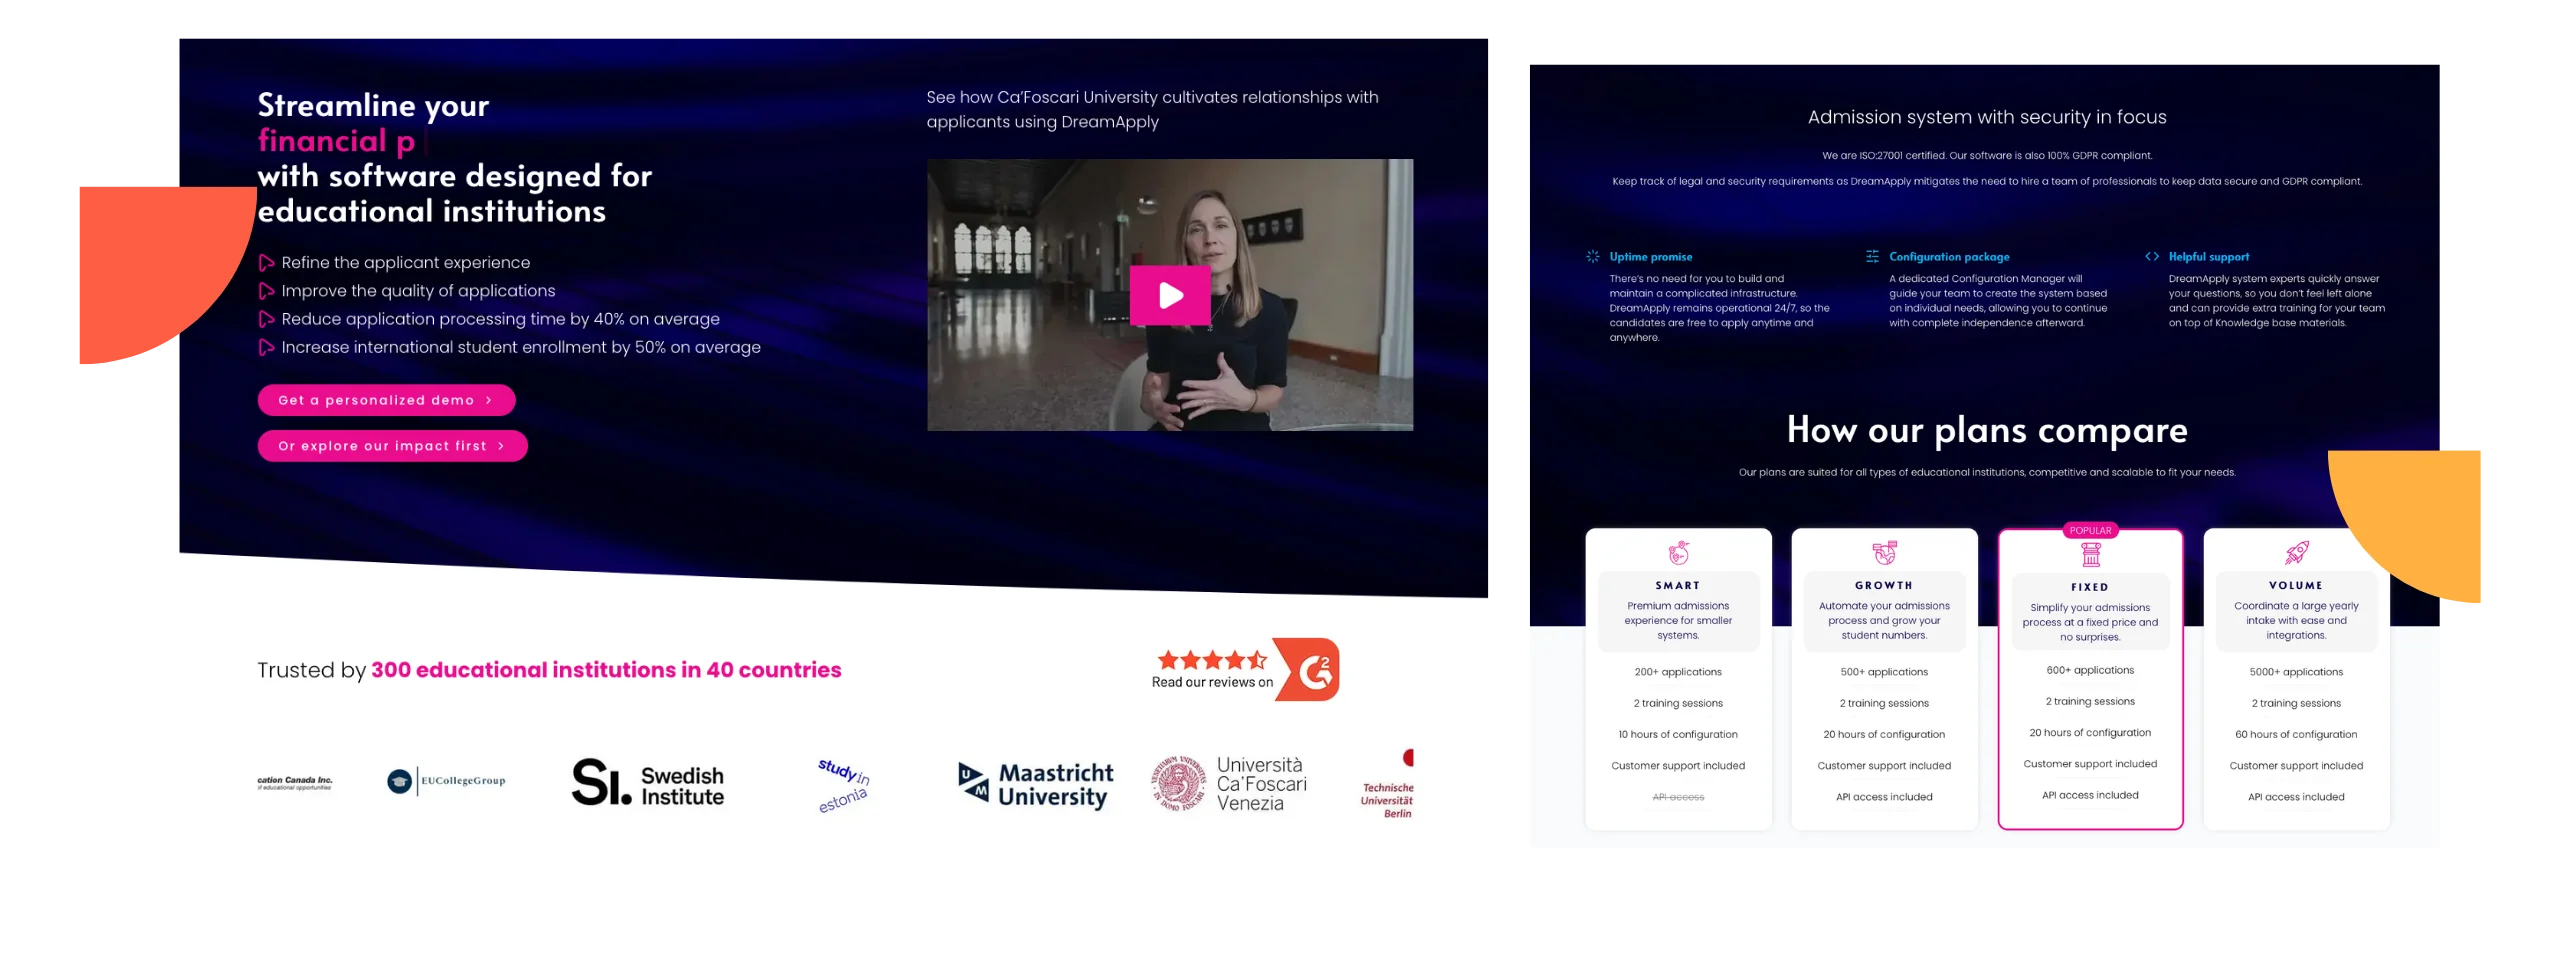Click the arrow bullet beside 'Refine the applicant experience'
This screenshot has width=2560, height=976.
point(266,263)
